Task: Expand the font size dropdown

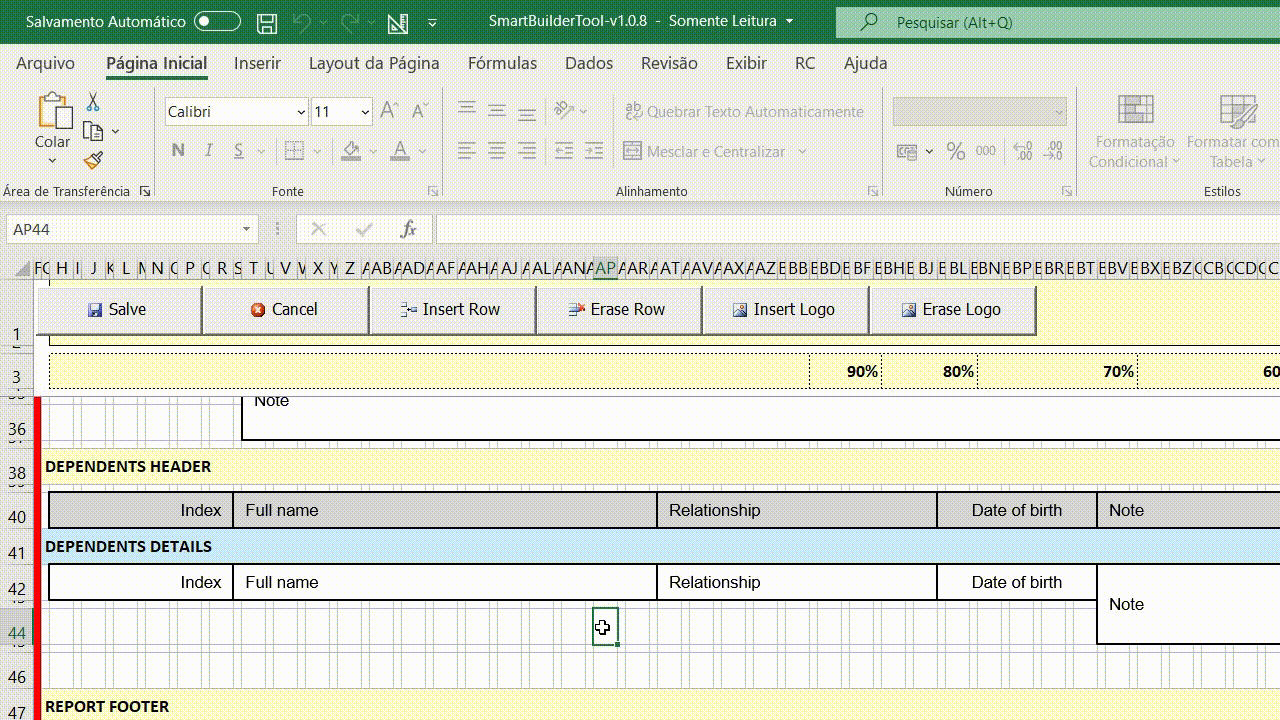Action: click(x=365, y=112)
